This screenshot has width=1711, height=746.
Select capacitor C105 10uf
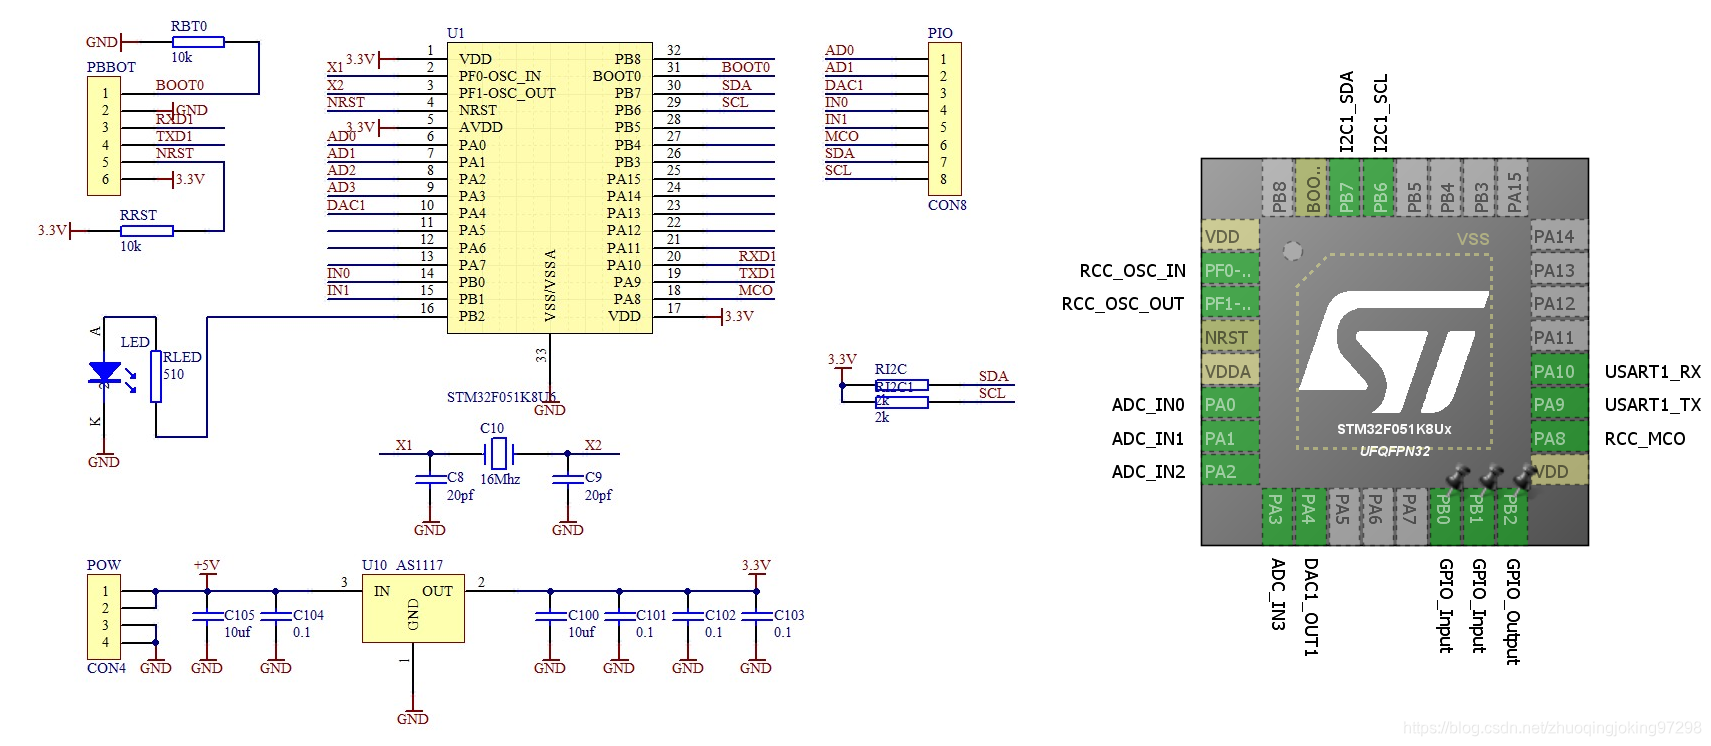pyautogui.click(x=207, y=617)
